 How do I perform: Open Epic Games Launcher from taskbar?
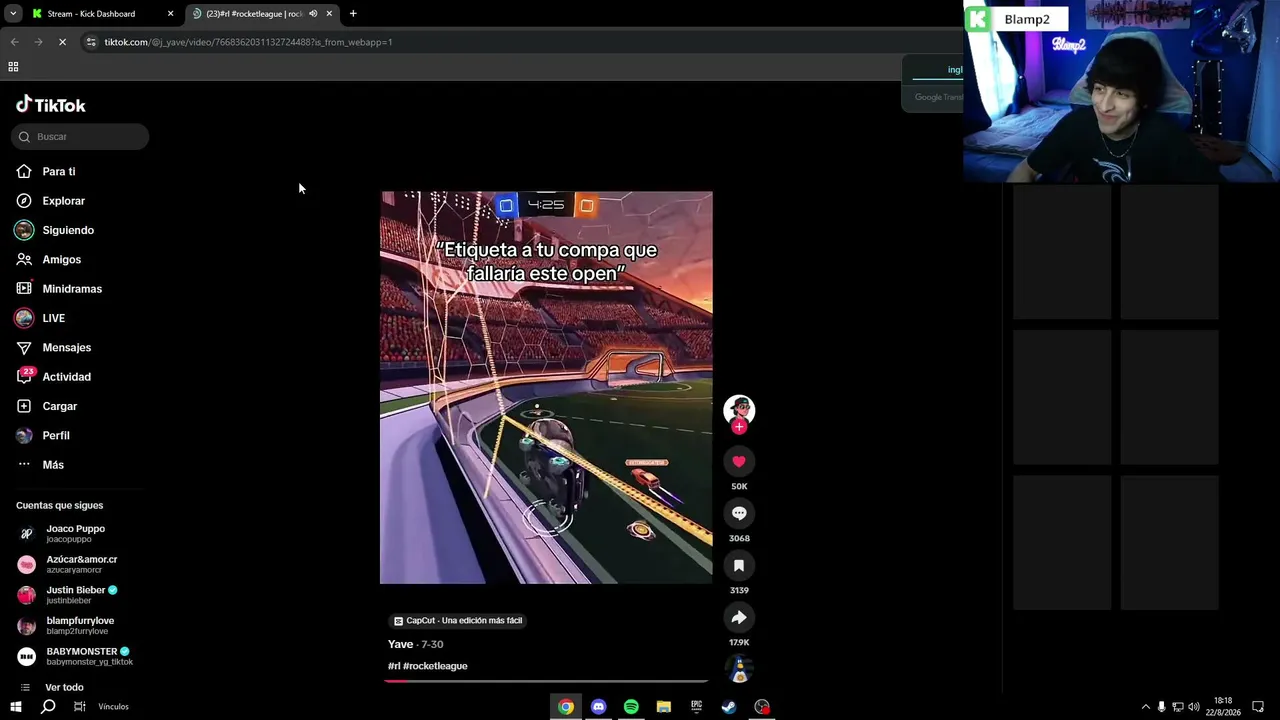point(696,707)
